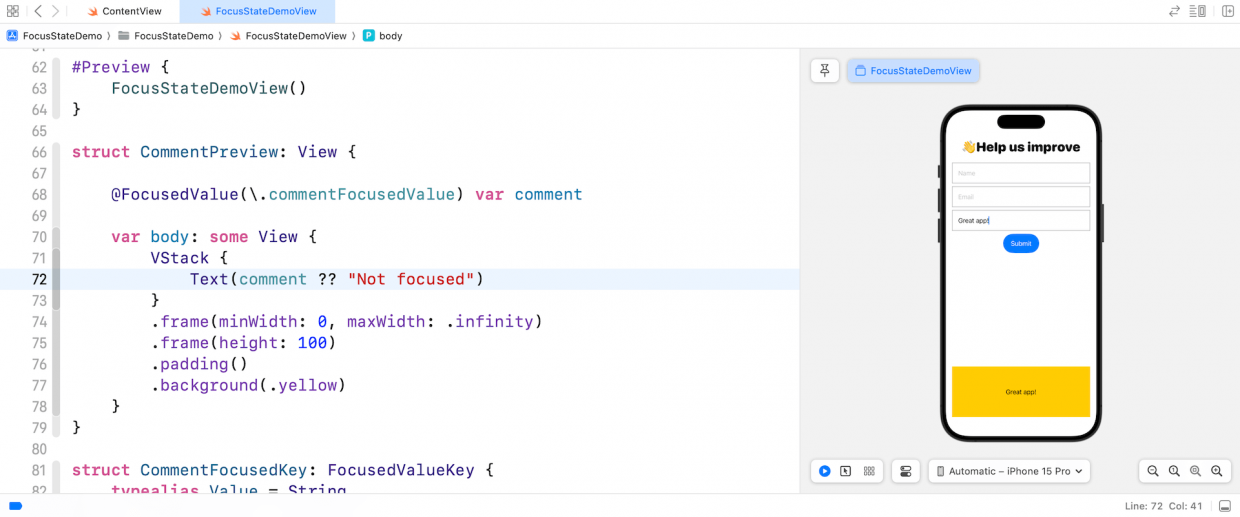1240x517 pixels.
Task: Click the review changes arrows icon
Action: pyautogui.click(x=1174, y=11)
